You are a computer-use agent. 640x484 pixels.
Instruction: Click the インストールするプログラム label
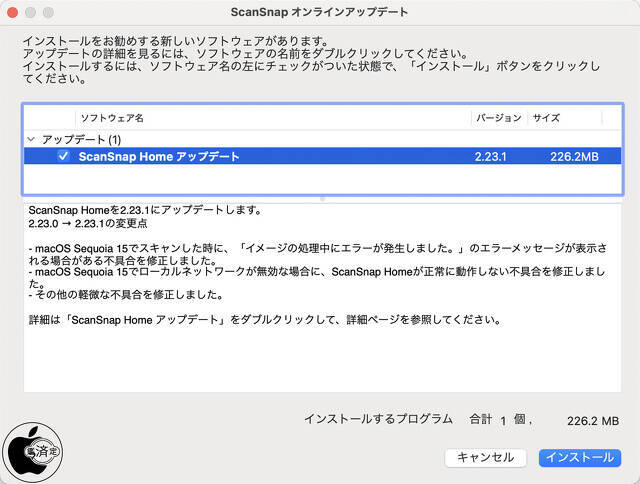[x=378, y=419]
